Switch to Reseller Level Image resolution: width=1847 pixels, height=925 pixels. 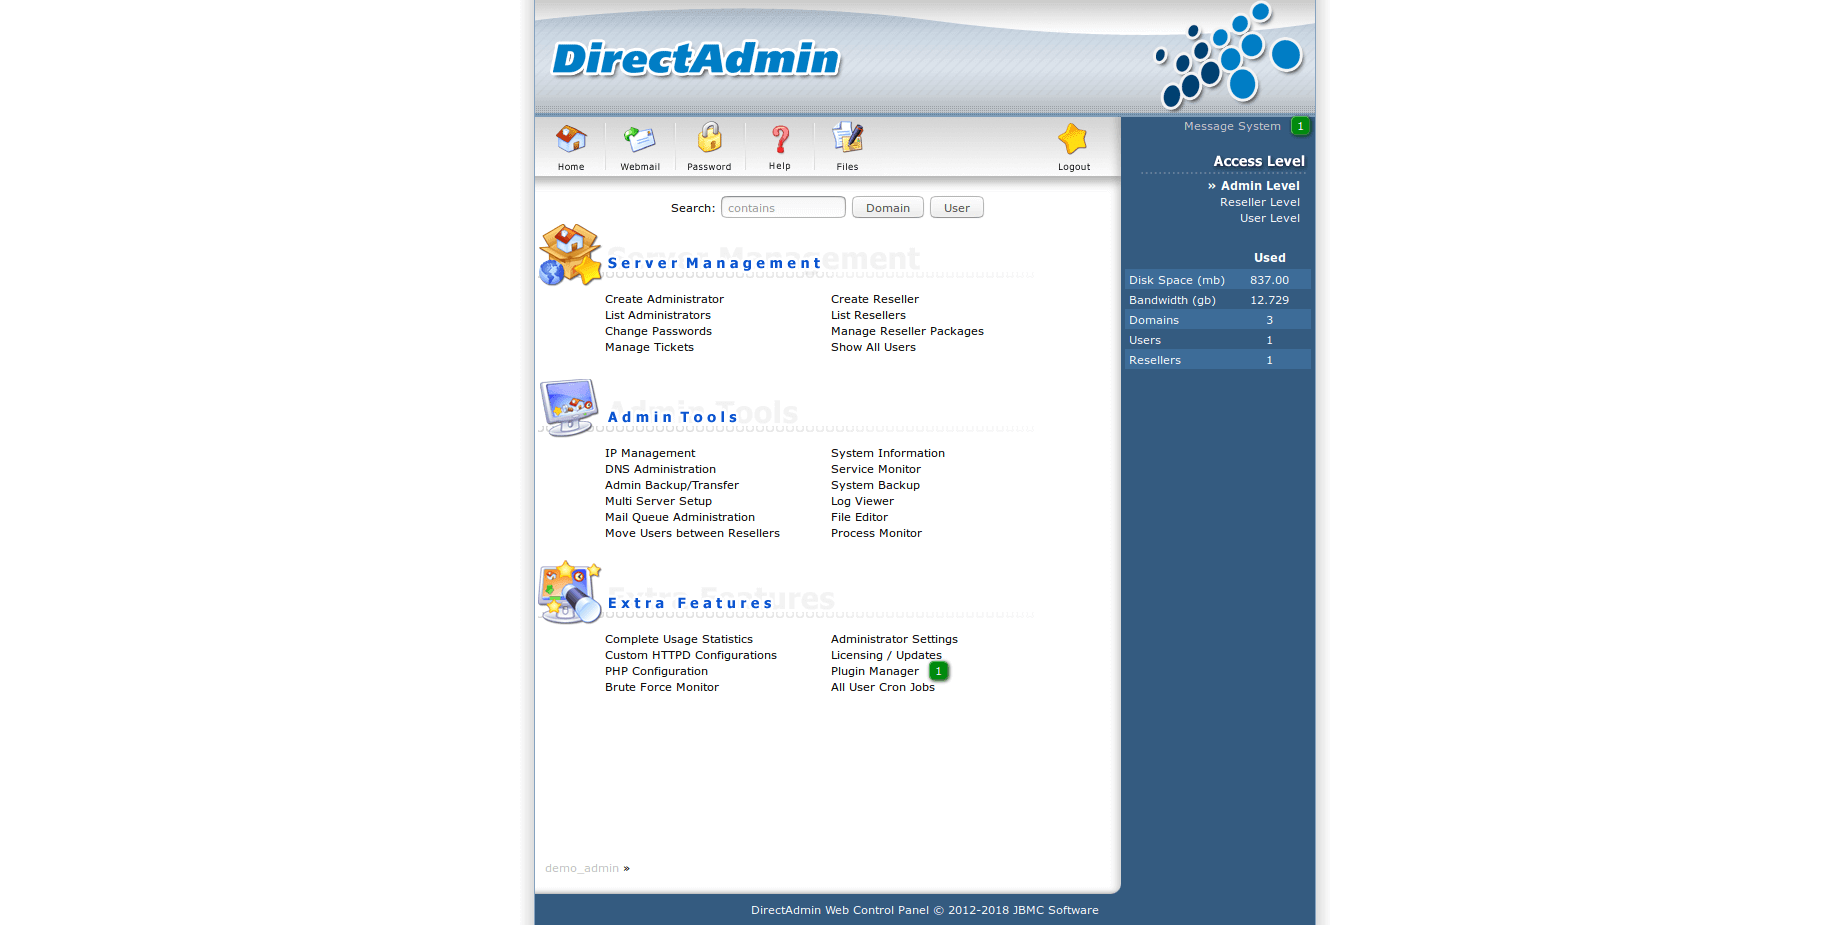1260,202
